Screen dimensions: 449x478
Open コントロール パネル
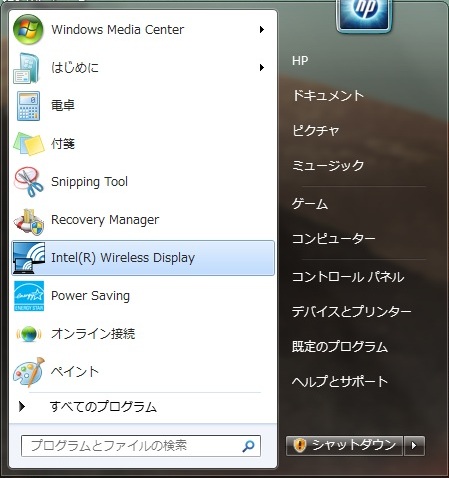click(x=348, y=277)
